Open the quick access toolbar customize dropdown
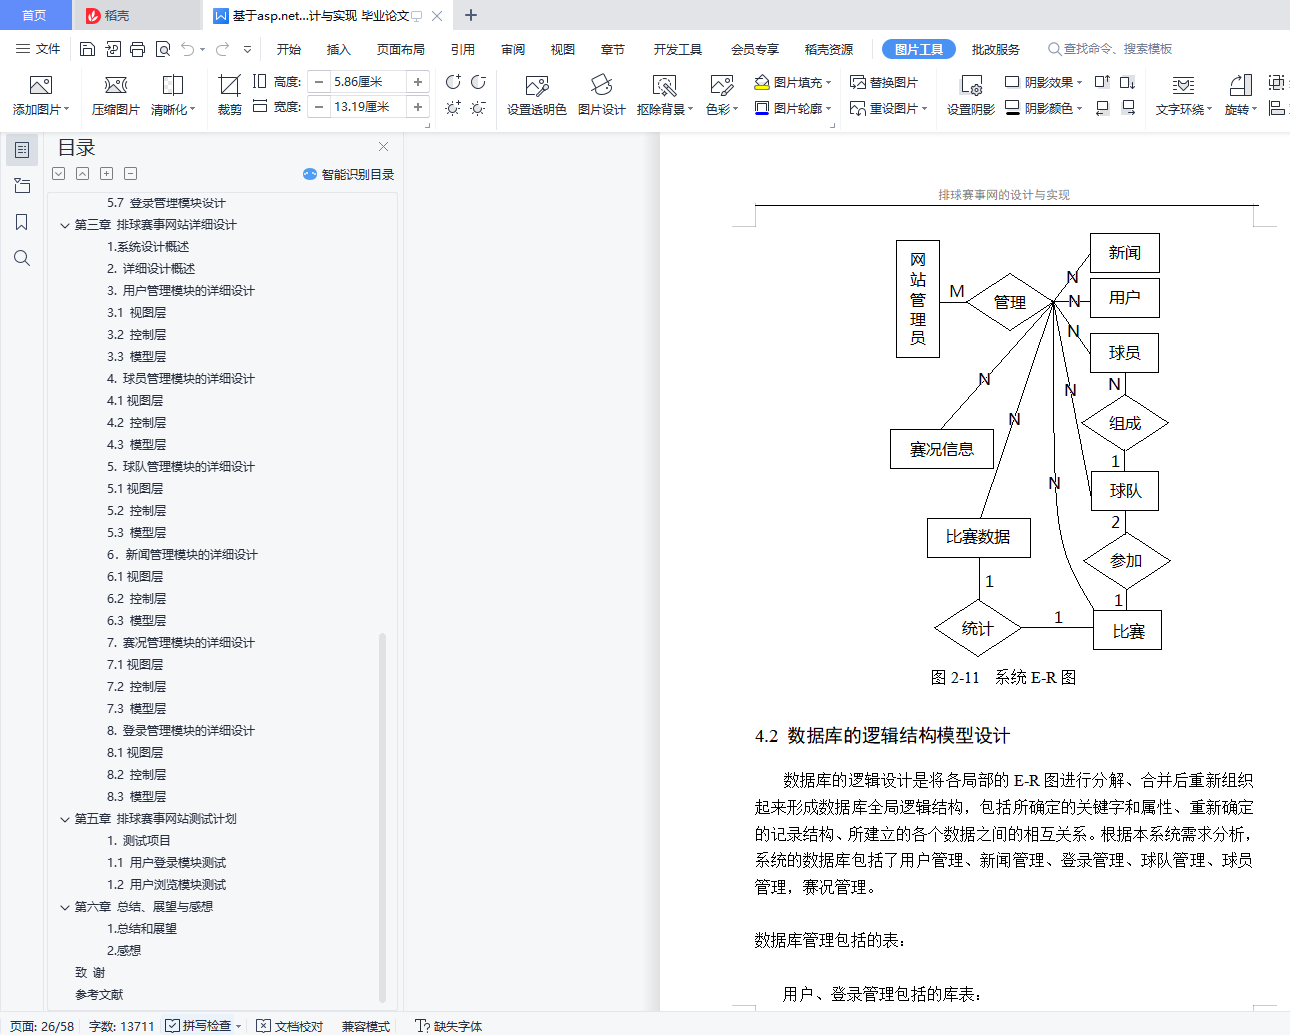 pos(247,49)
